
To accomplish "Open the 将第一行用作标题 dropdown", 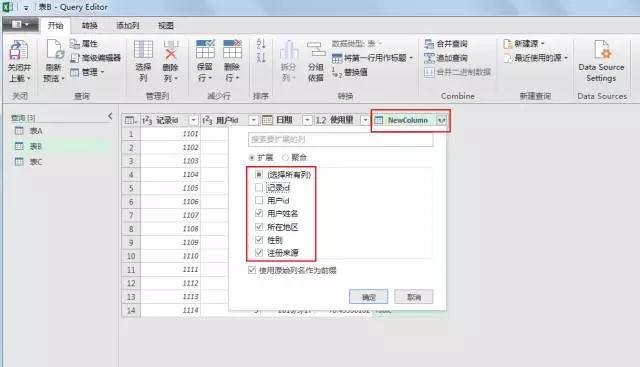I will 372,58.
